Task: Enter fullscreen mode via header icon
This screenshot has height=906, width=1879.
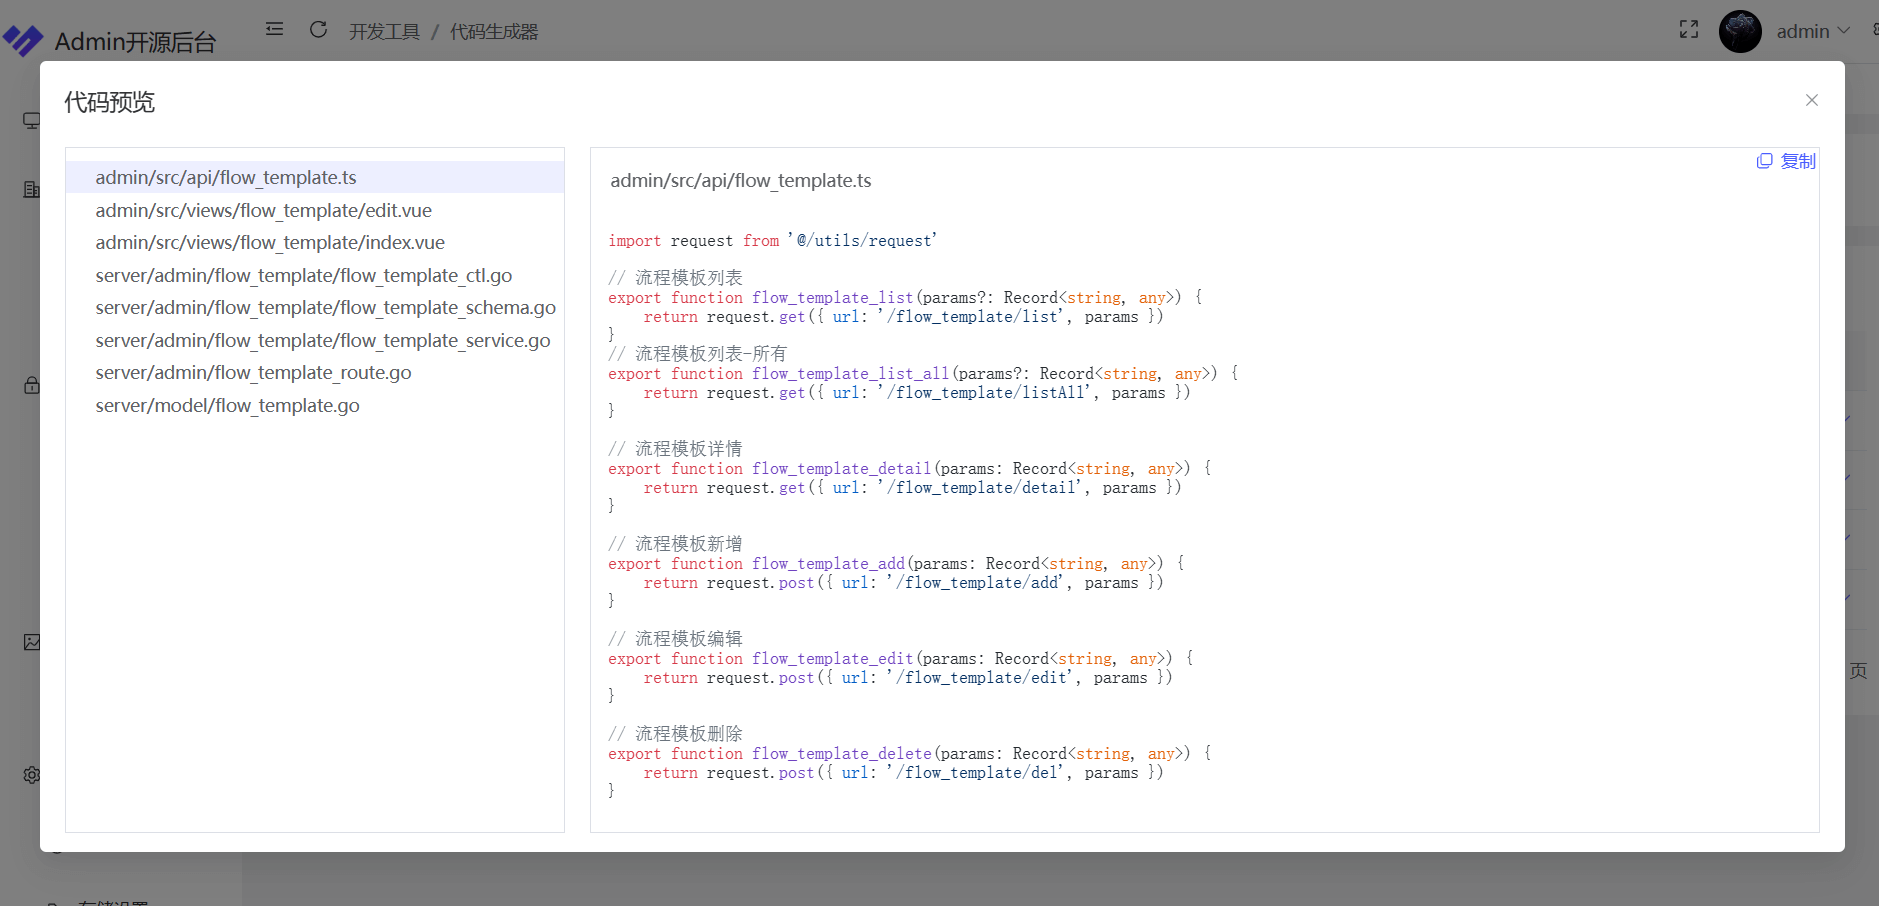Action: click(x=1688, y=30)
